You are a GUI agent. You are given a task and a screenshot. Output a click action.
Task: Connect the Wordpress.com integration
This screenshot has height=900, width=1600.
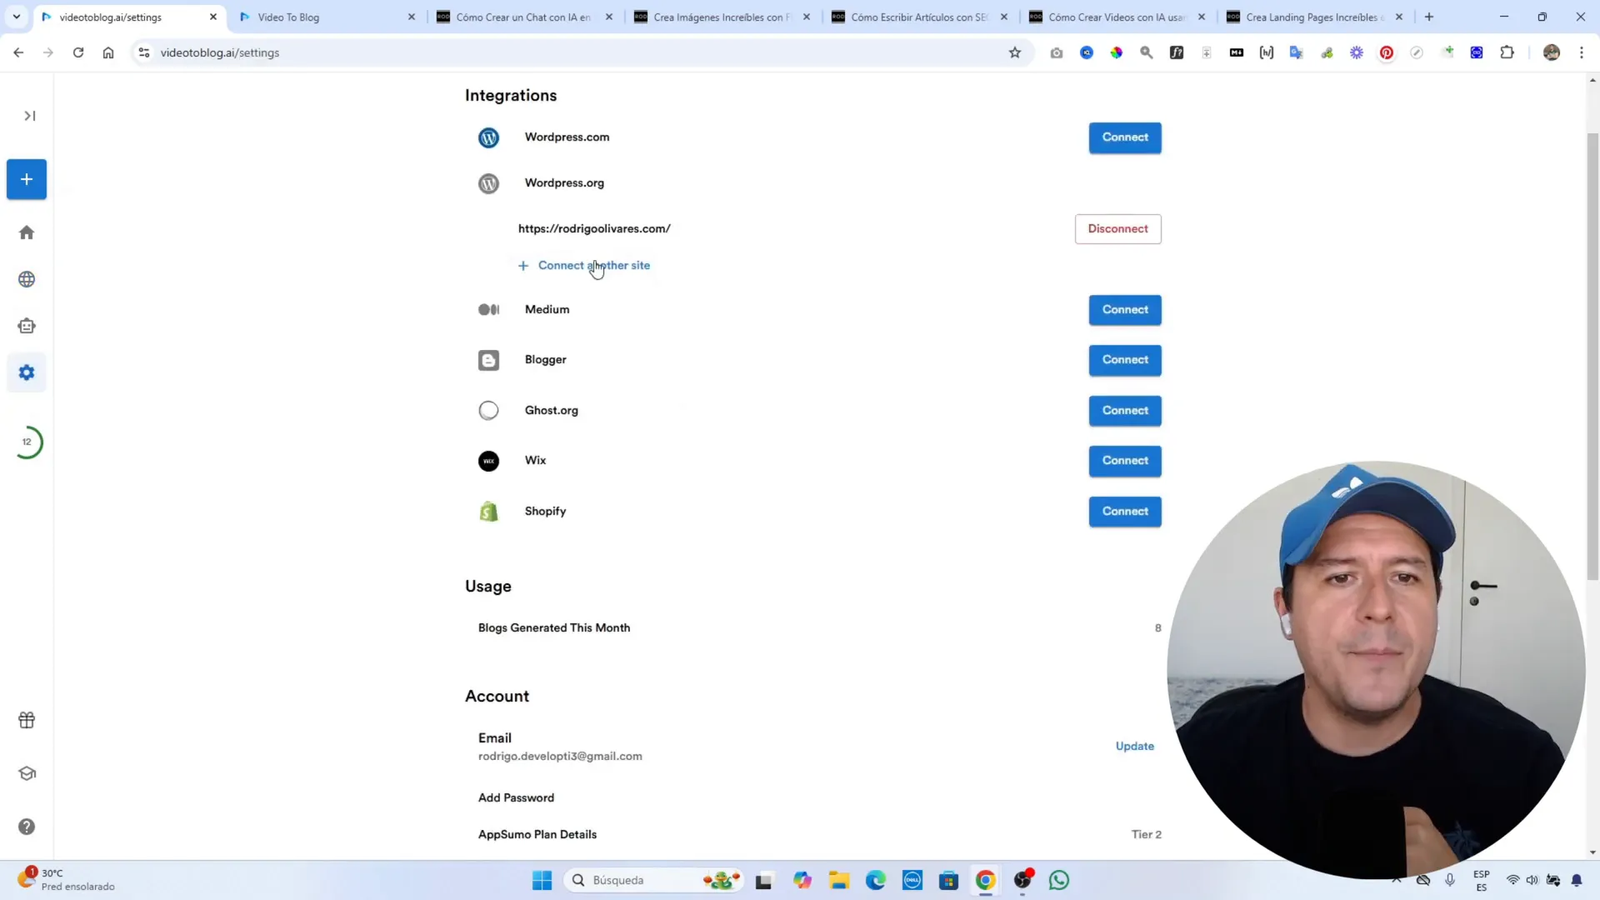click(x=1124, y=137)
